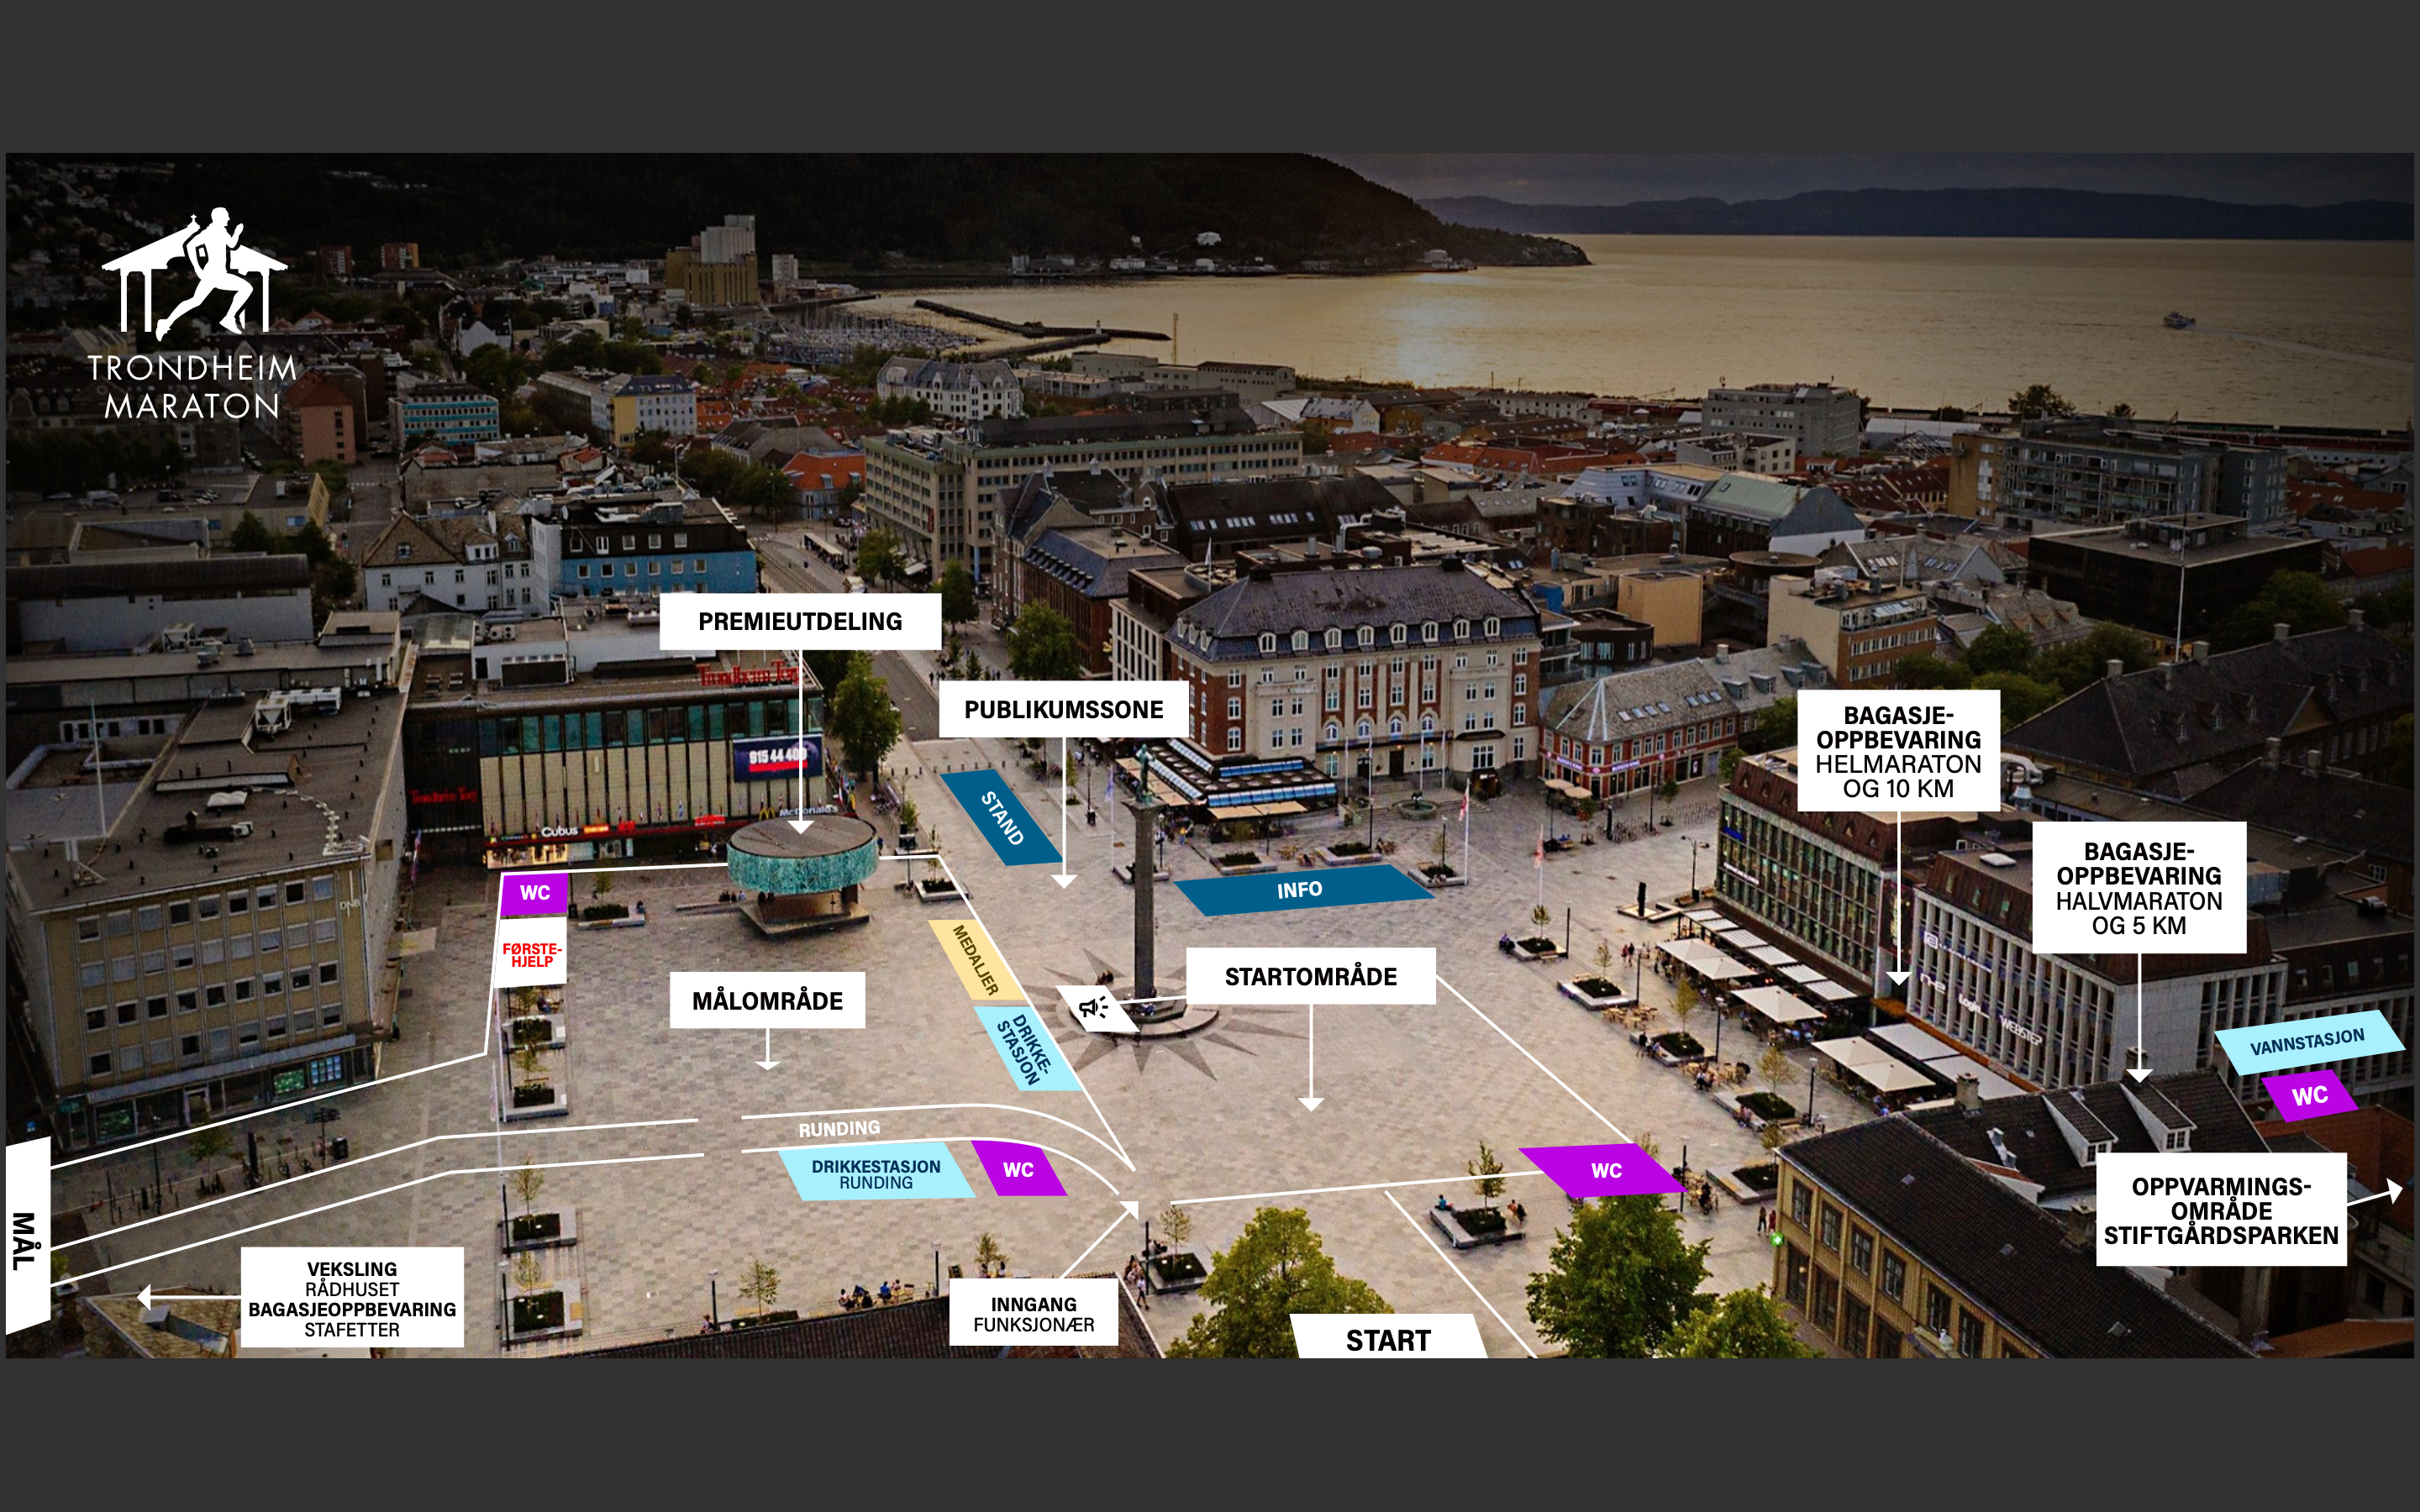
Task: Click the blue STAND zone marker
Action: (x=1001, y=817)
